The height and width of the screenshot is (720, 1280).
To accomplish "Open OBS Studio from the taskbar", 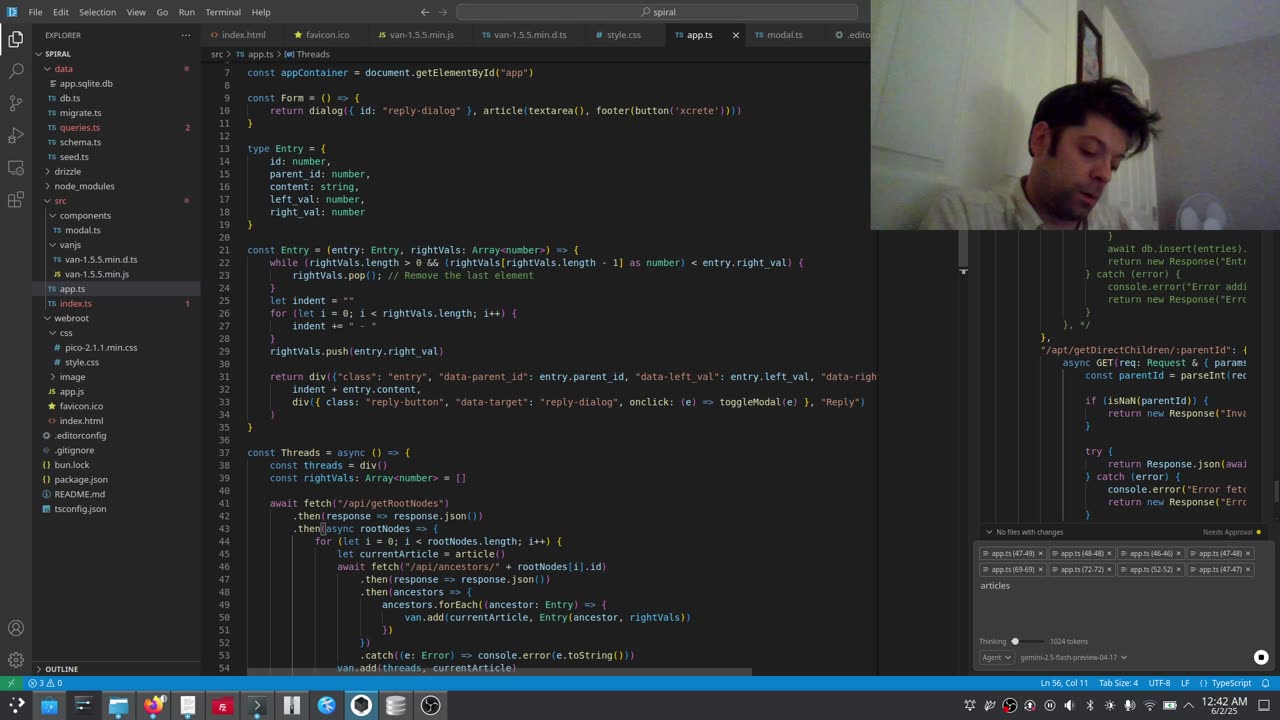I will [431, 706].
